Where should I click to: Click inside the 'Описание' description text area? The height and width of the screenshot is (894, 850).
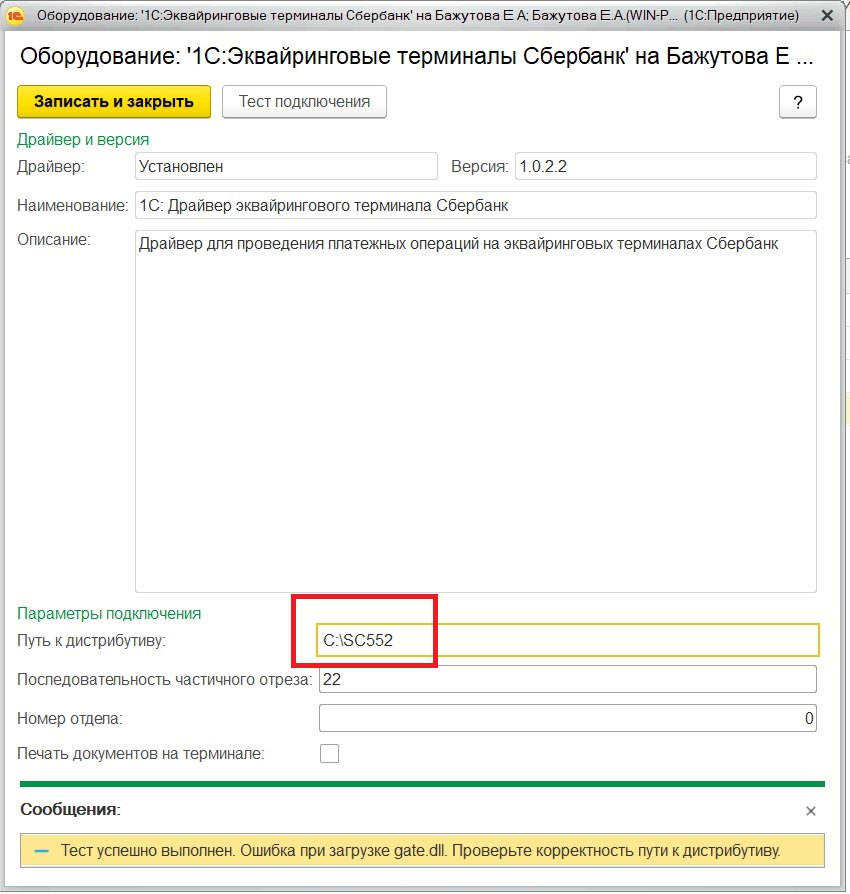tap(475, 411)
